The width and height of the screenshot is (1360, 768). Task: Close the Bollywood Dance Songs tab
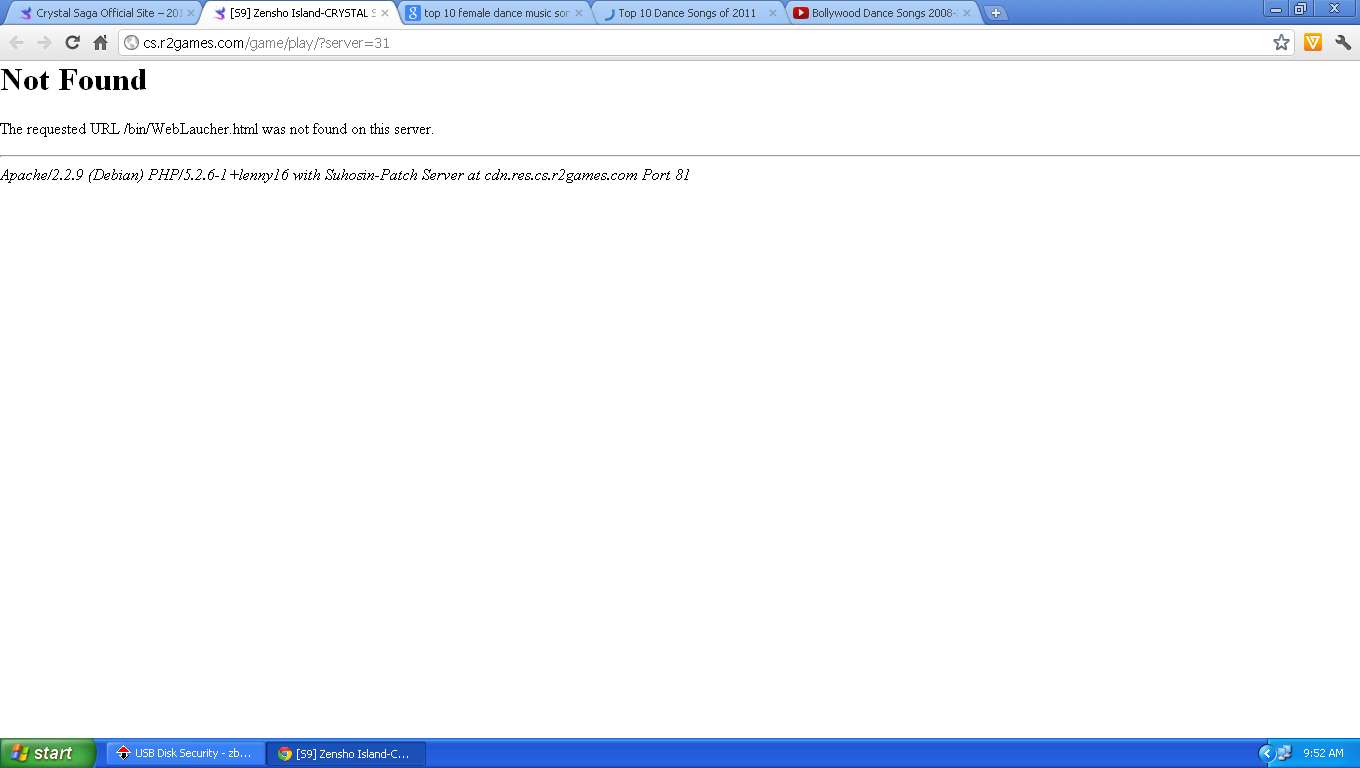(967, 13)
